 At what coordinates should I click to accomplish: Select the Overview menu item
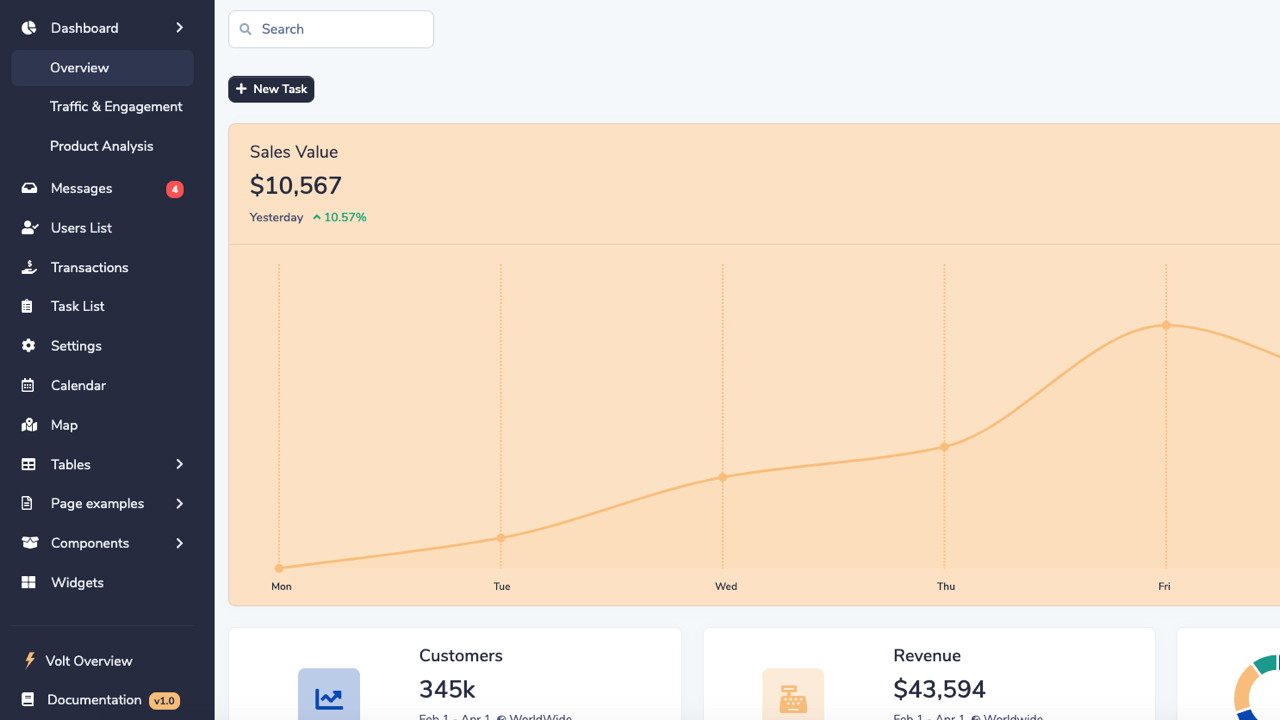102,68
